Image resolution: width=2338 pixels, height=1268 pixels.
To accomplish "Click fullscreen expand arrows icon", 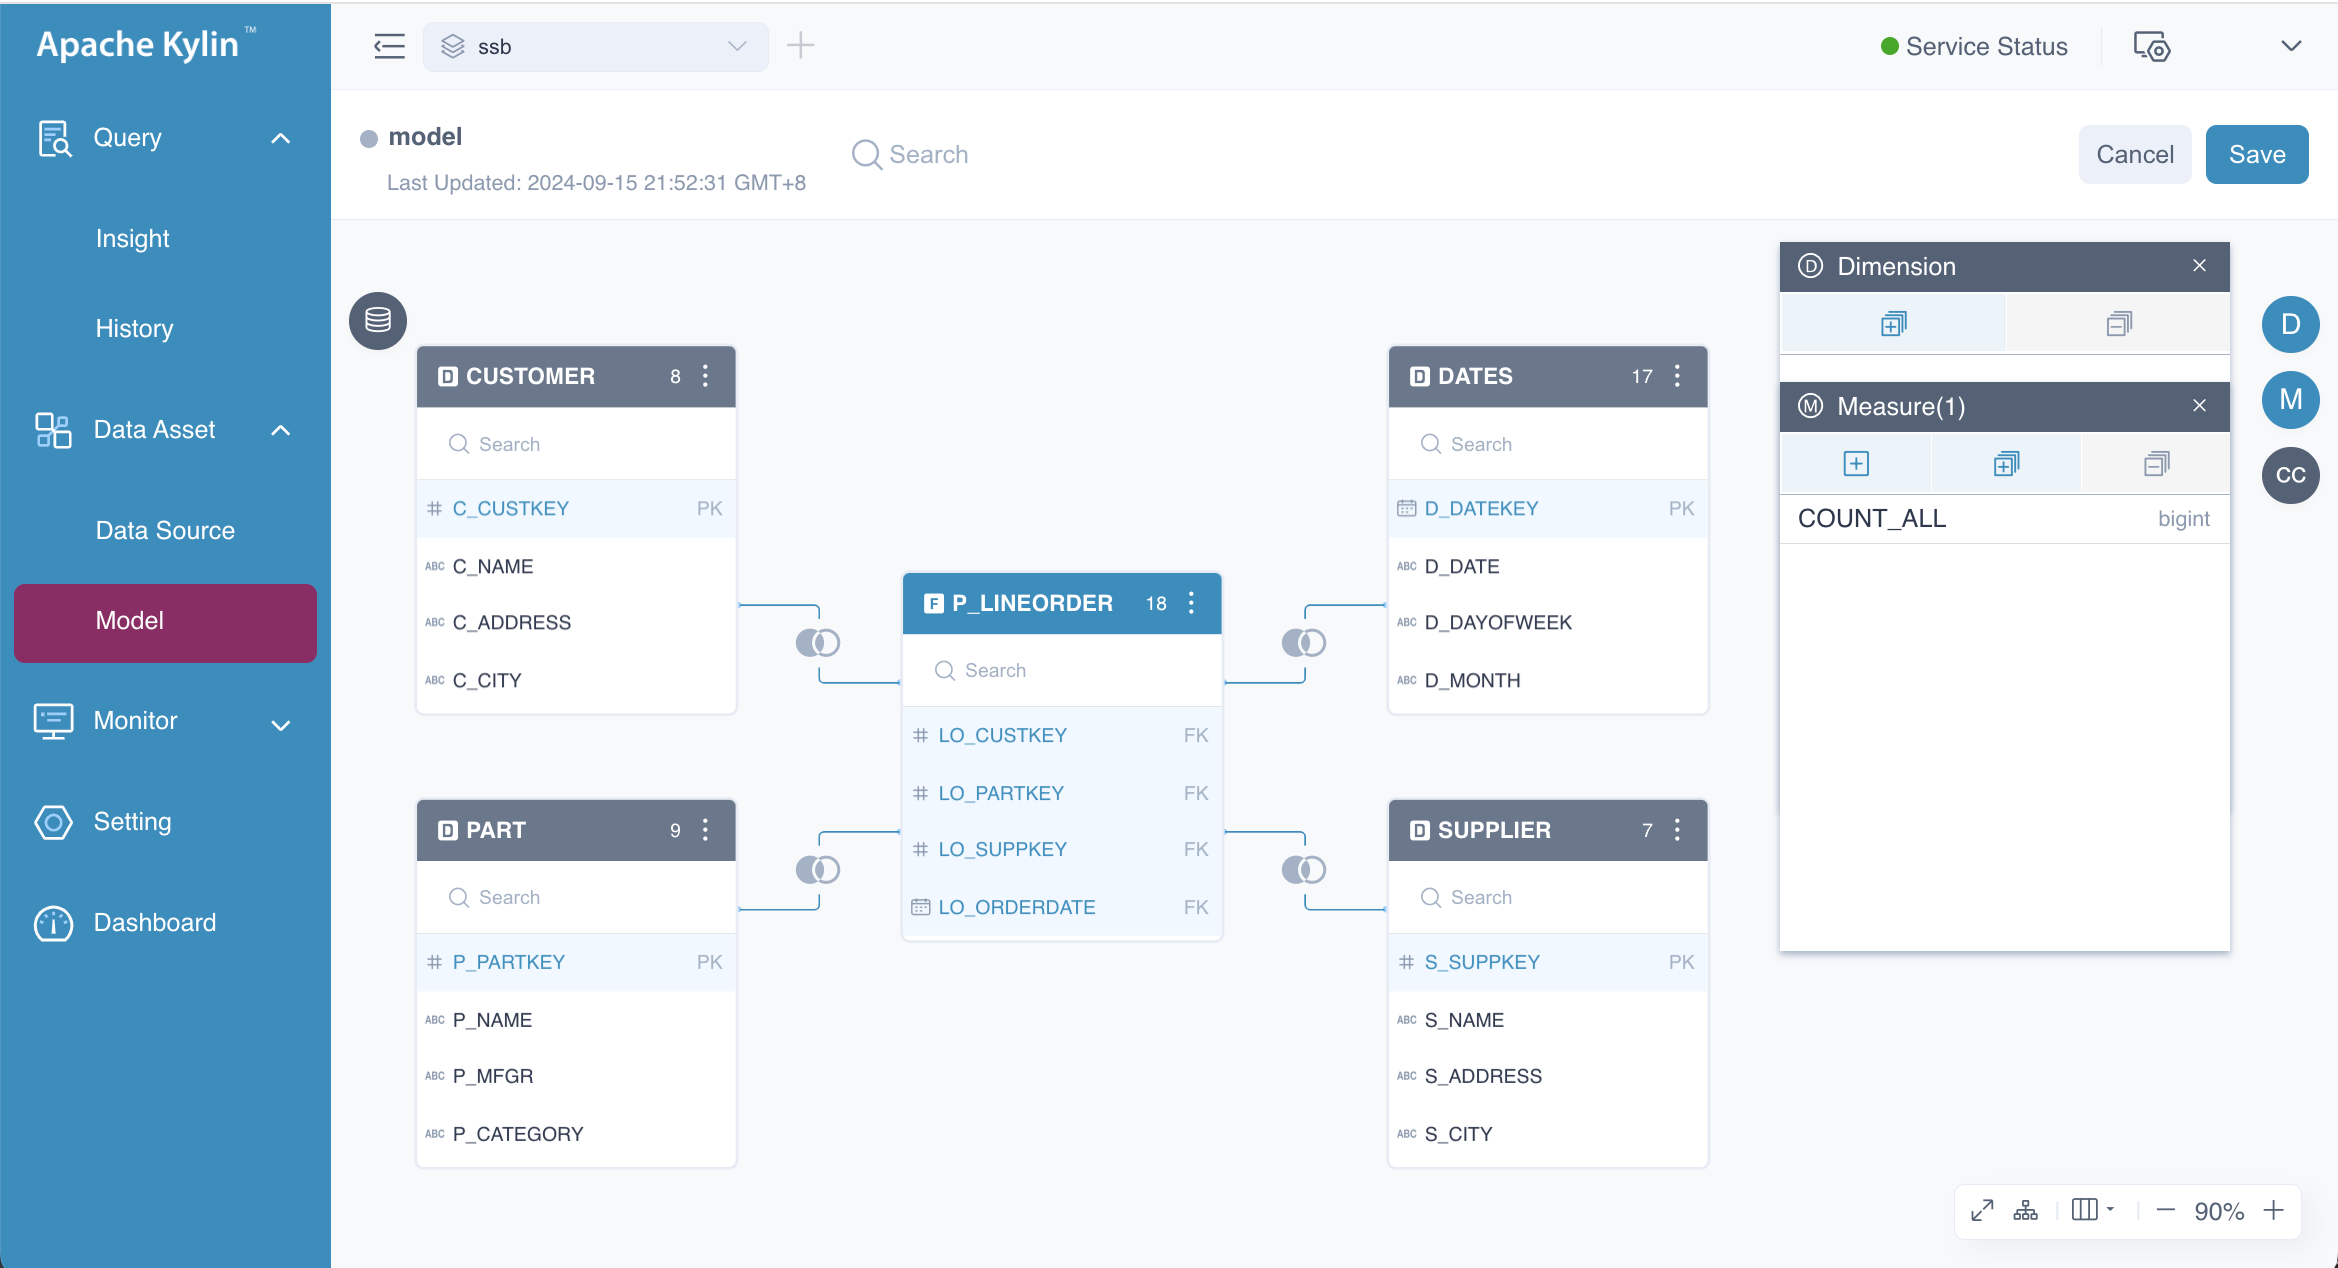I will tap(1981, 1211).
